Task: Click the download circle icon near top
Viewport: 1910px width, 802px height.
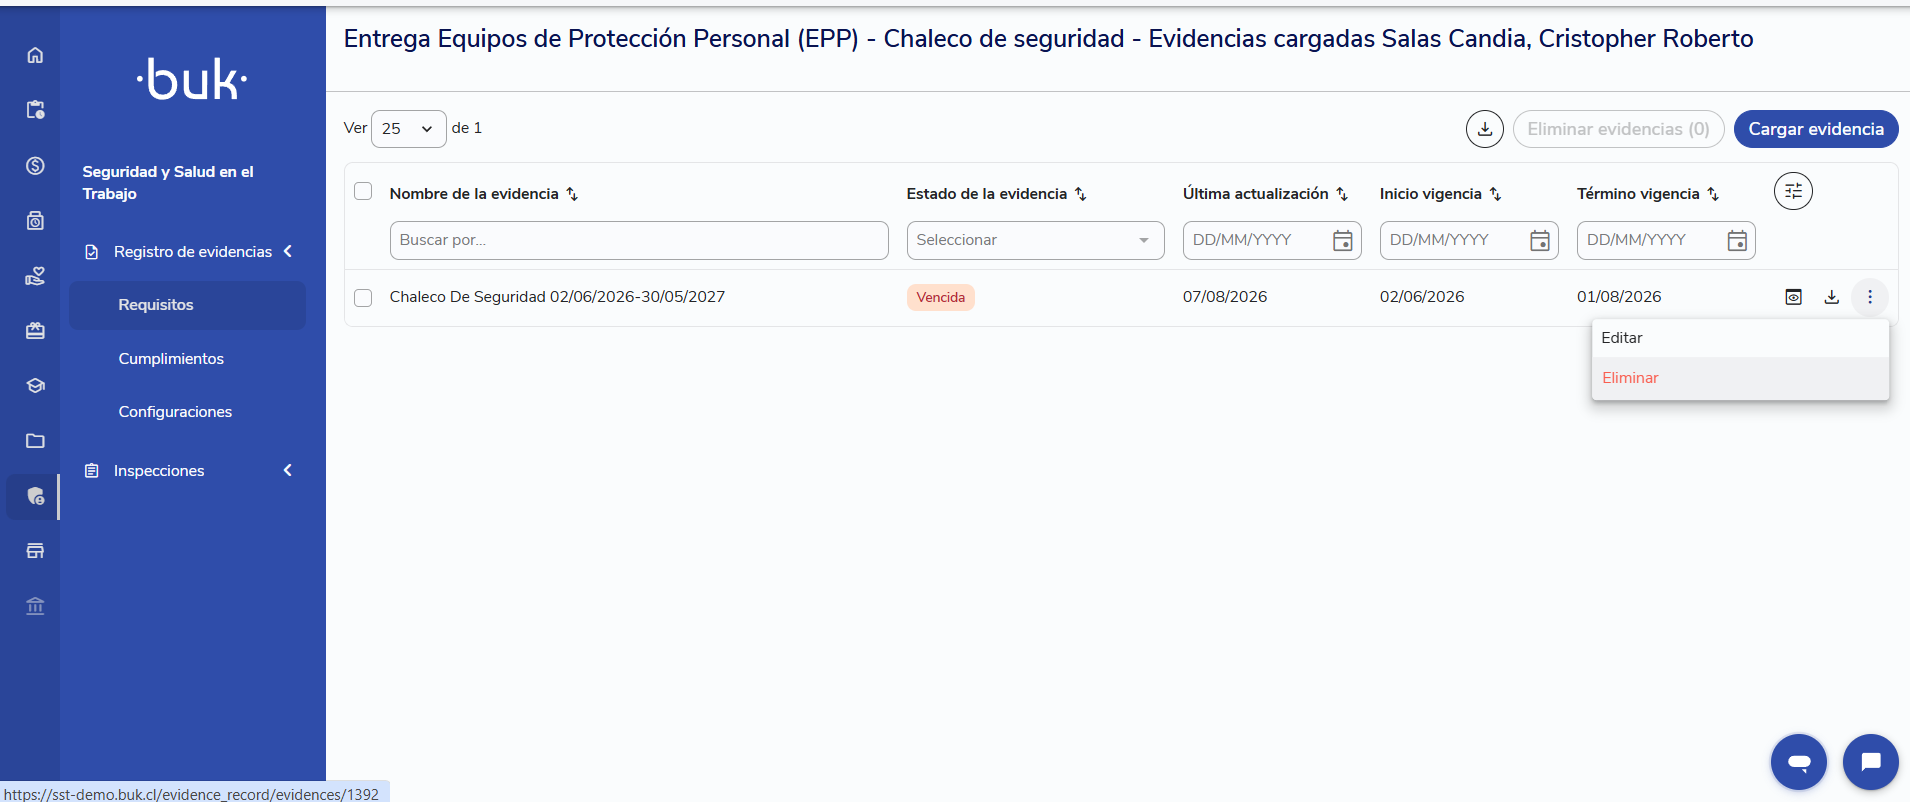Action: (1485, 129)
